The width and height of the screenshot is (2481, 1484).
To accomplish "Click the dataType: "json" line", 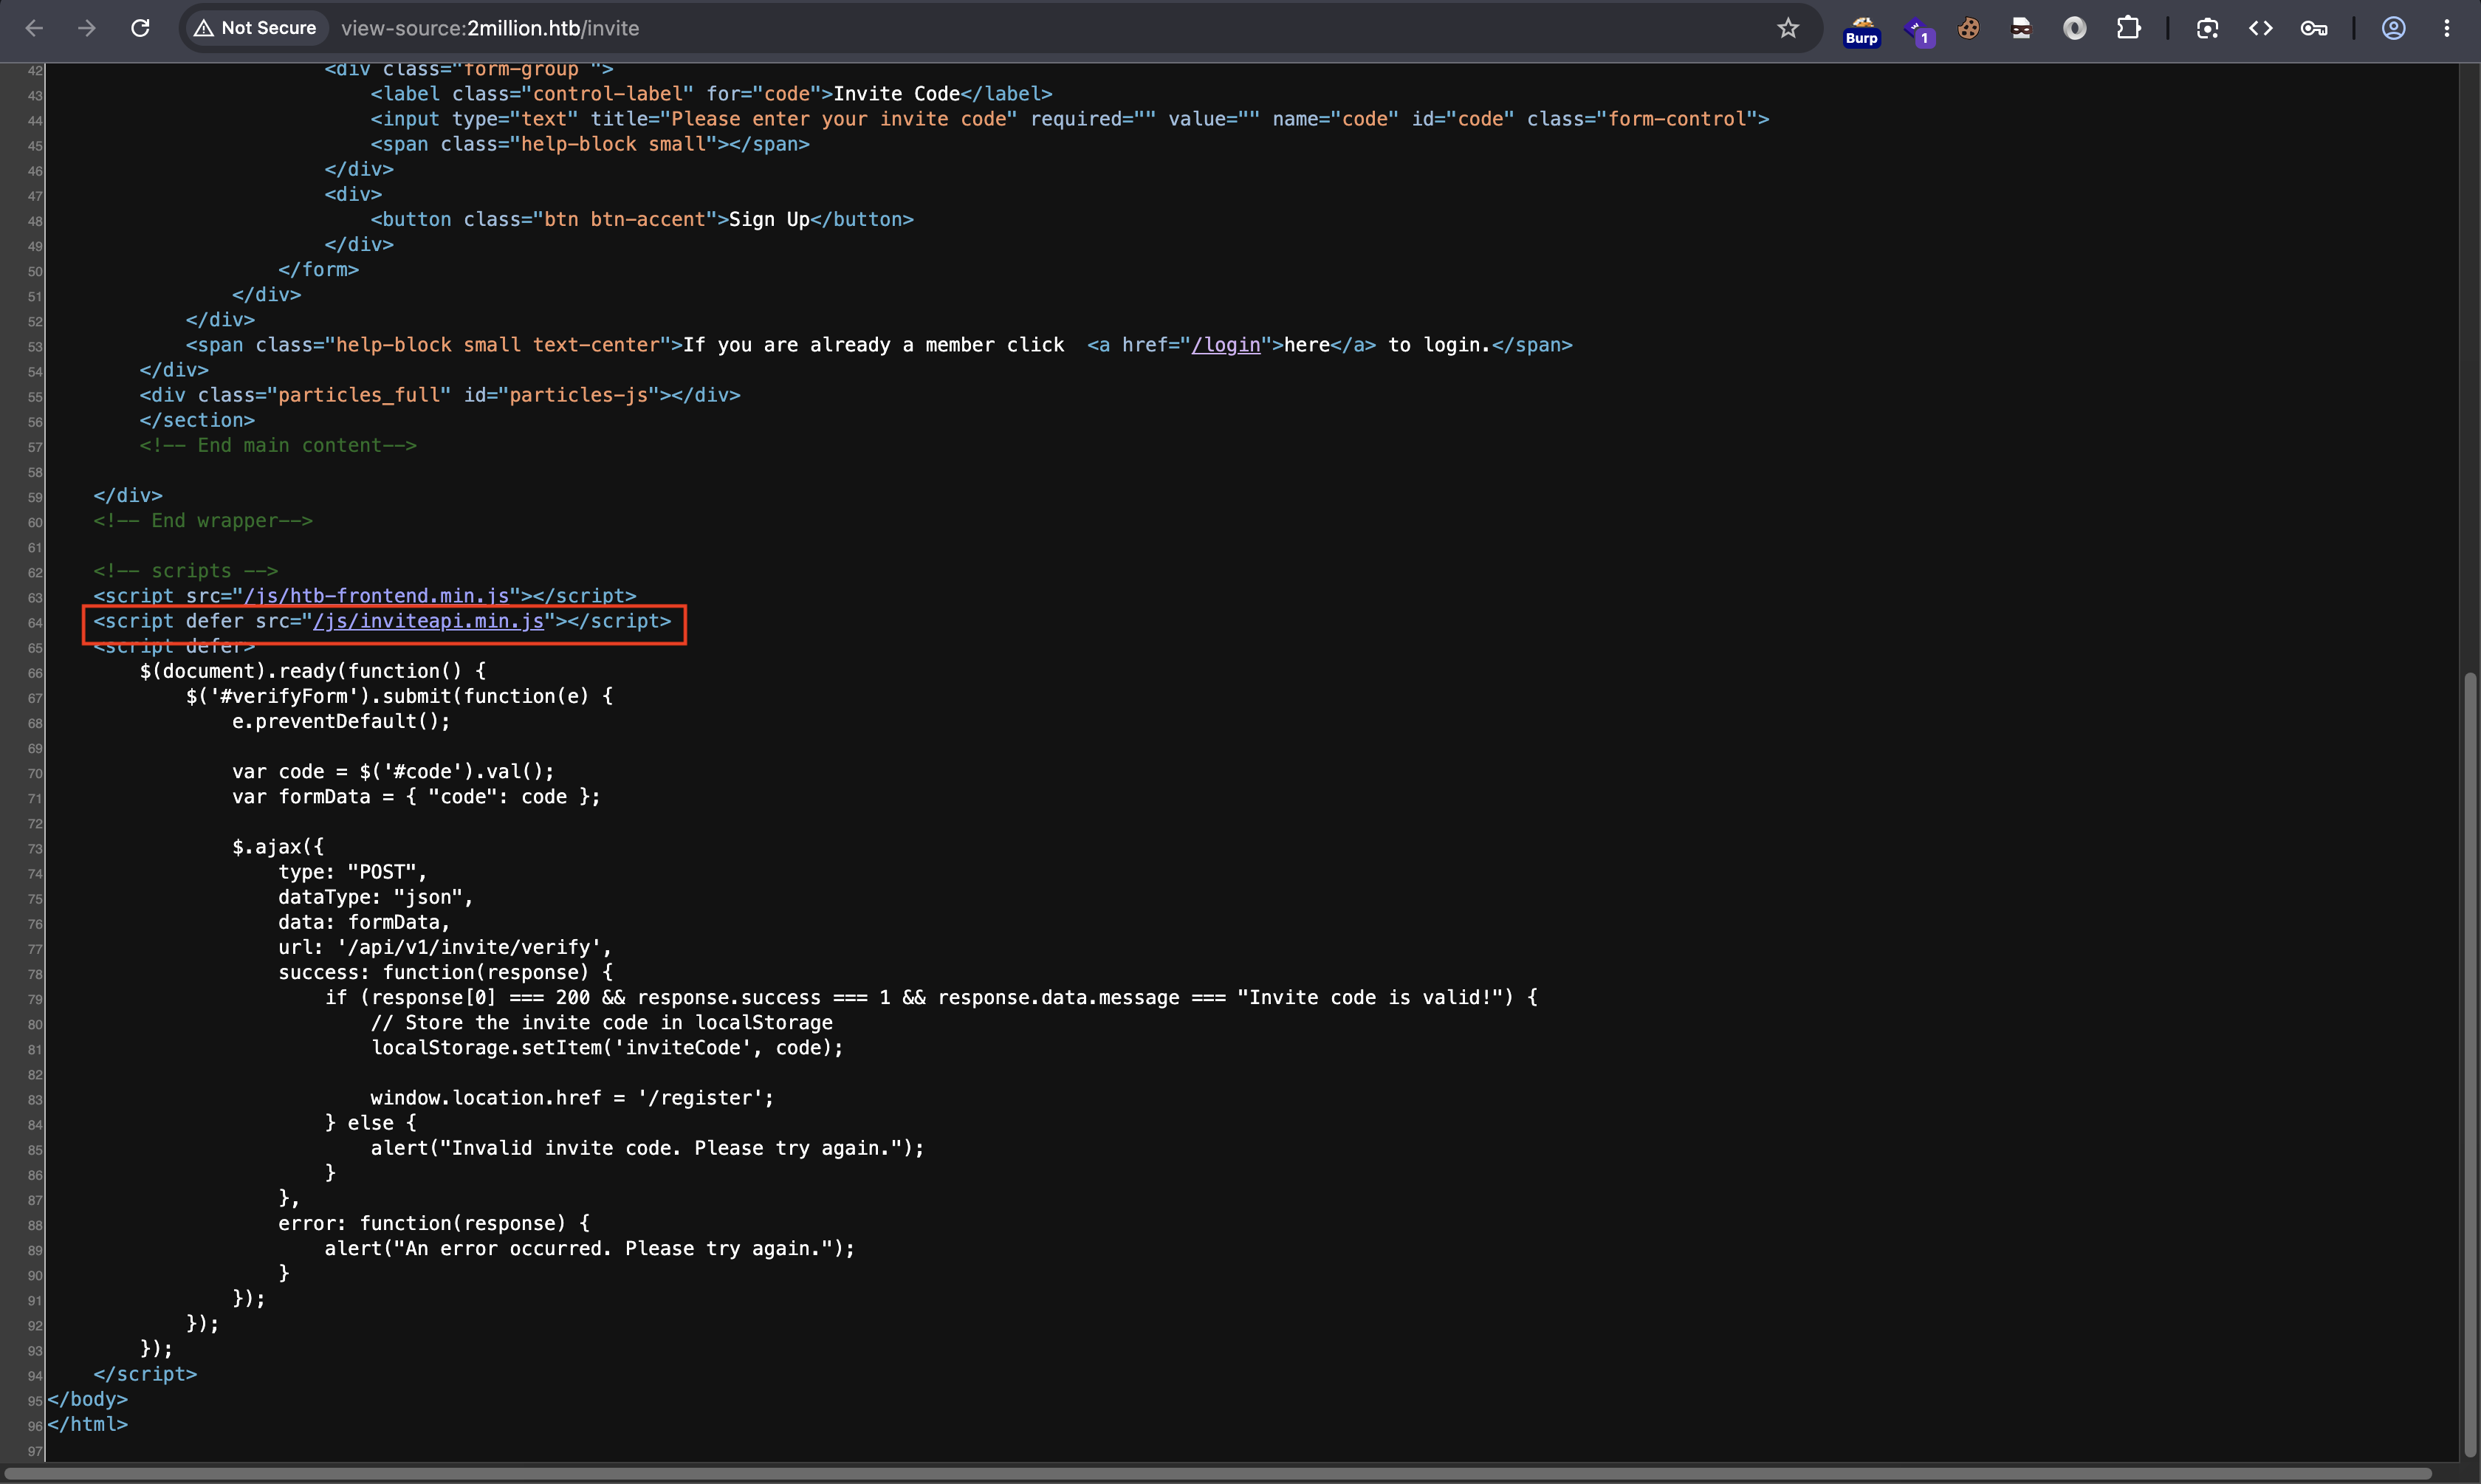I will pyautogui.click(x=376, y=897).
